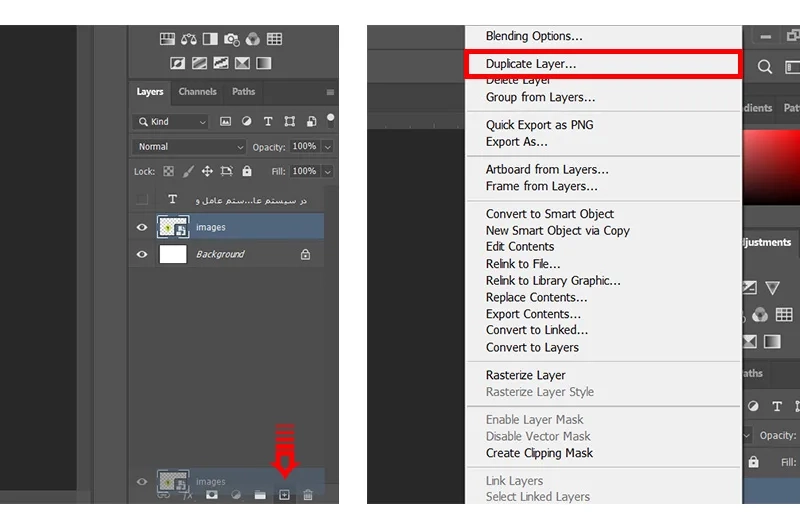Open the Kind filter dropdown
This screenshot has width=800, height=530.
[x=170, y=121]
